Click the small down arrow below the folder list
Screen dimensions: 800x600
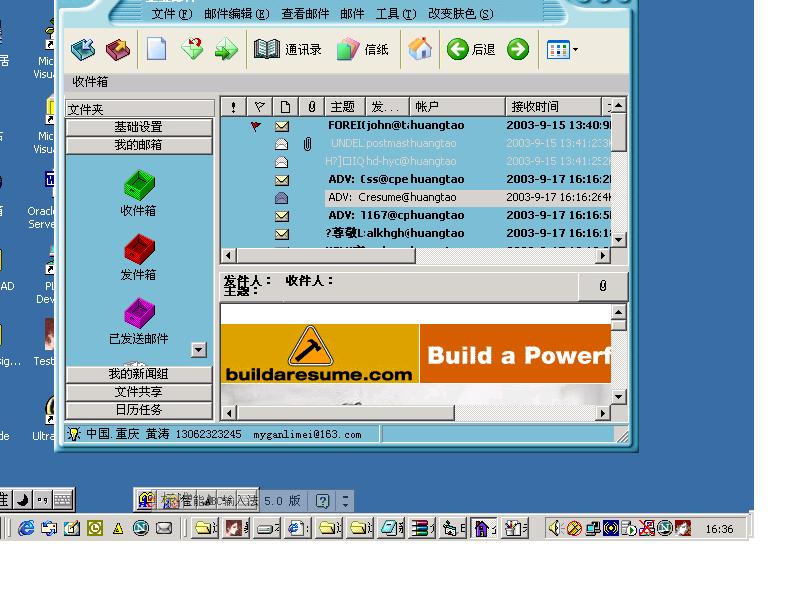[199, 350]
